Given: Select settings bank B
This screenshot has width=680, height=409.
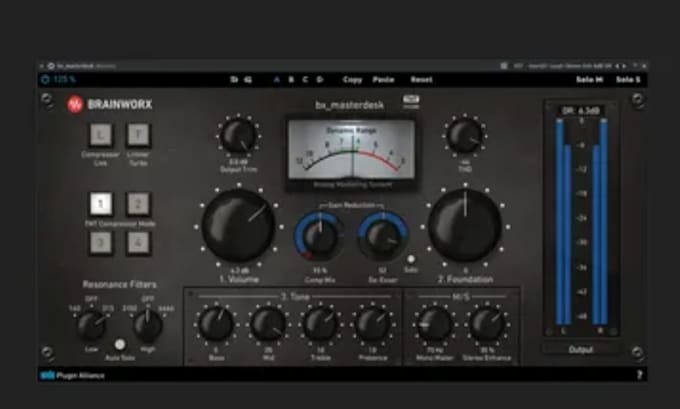Looking at the screenshot, I should pyautogui.click(x=291, y=79).
